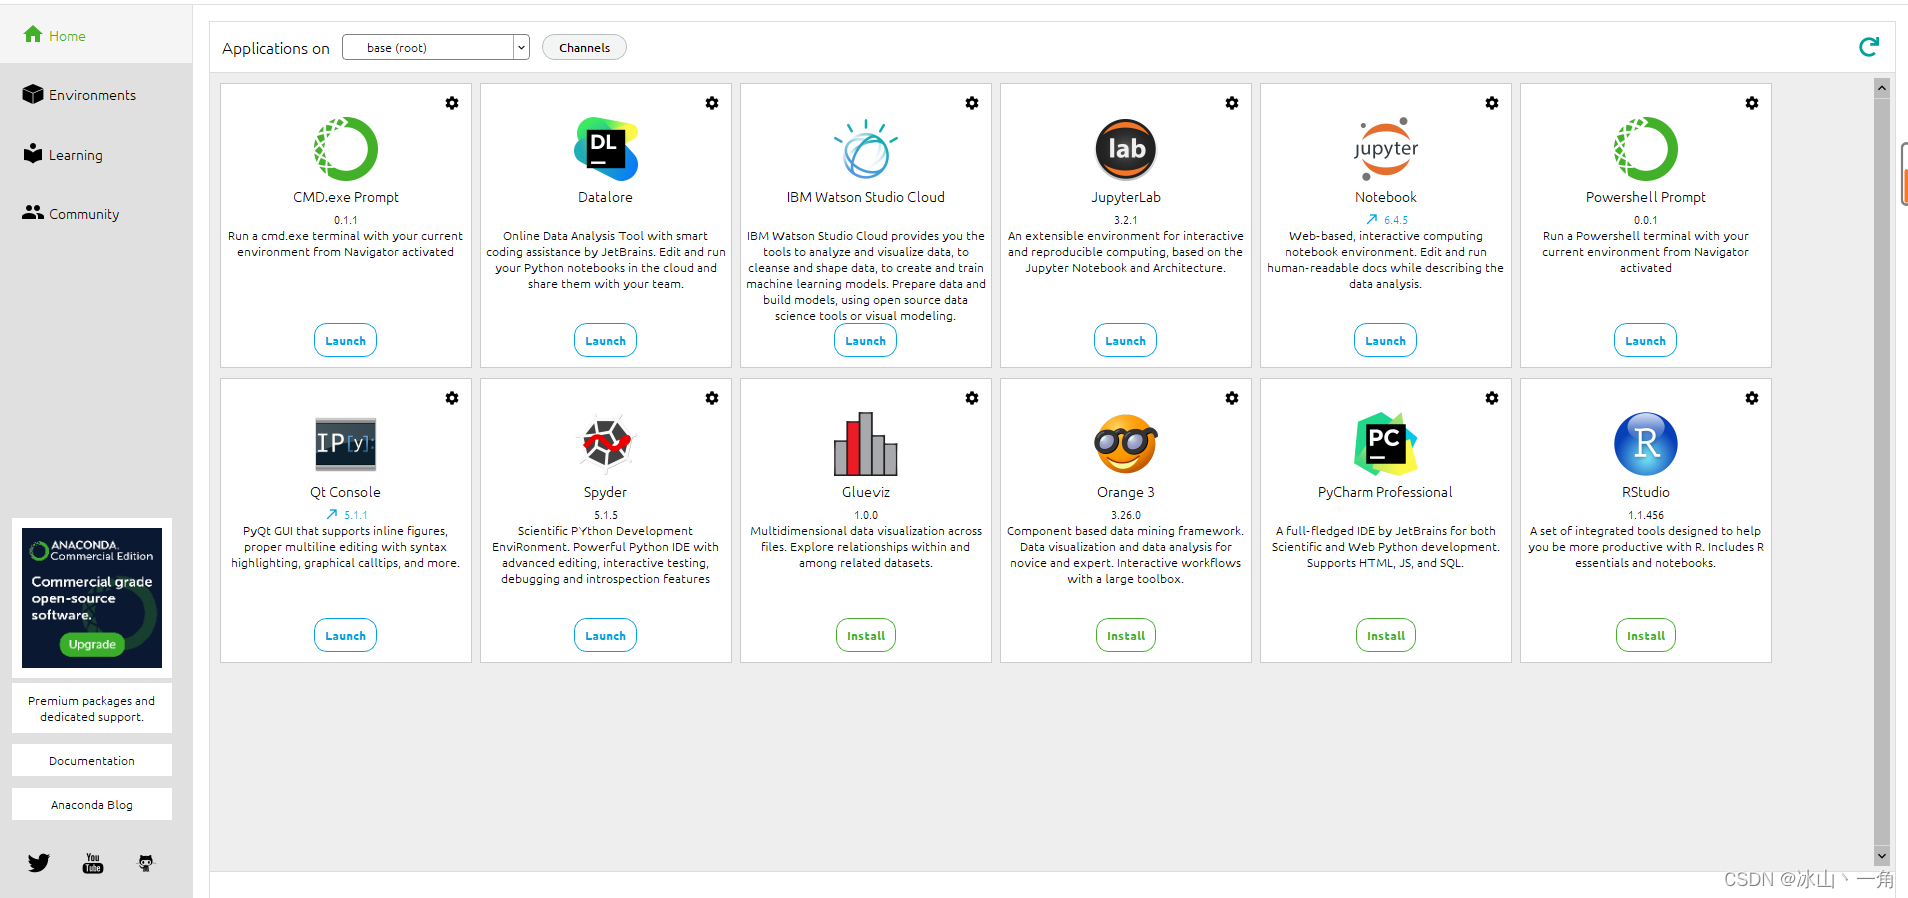Click the Qt Console IPython icon
Viewport: 1908px width, 898px height.
346,444
